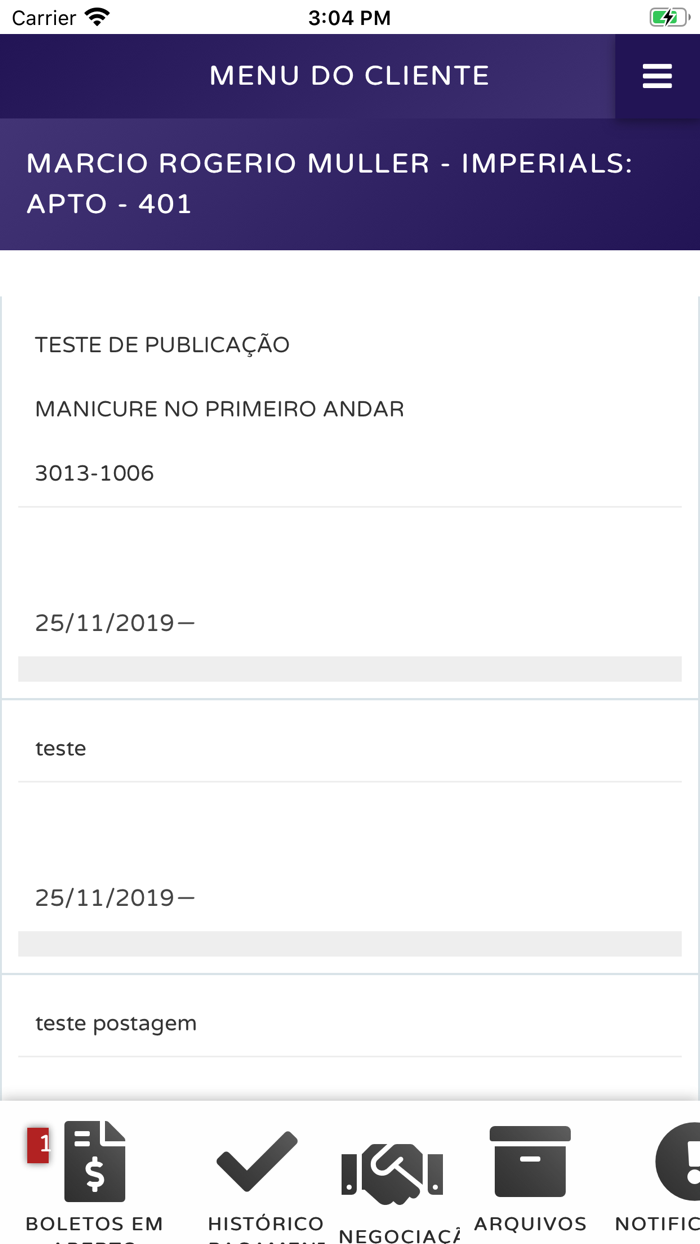This screenshot has height=1244, width=700.
Task: Open the hamburger menu
Action: 657,75
